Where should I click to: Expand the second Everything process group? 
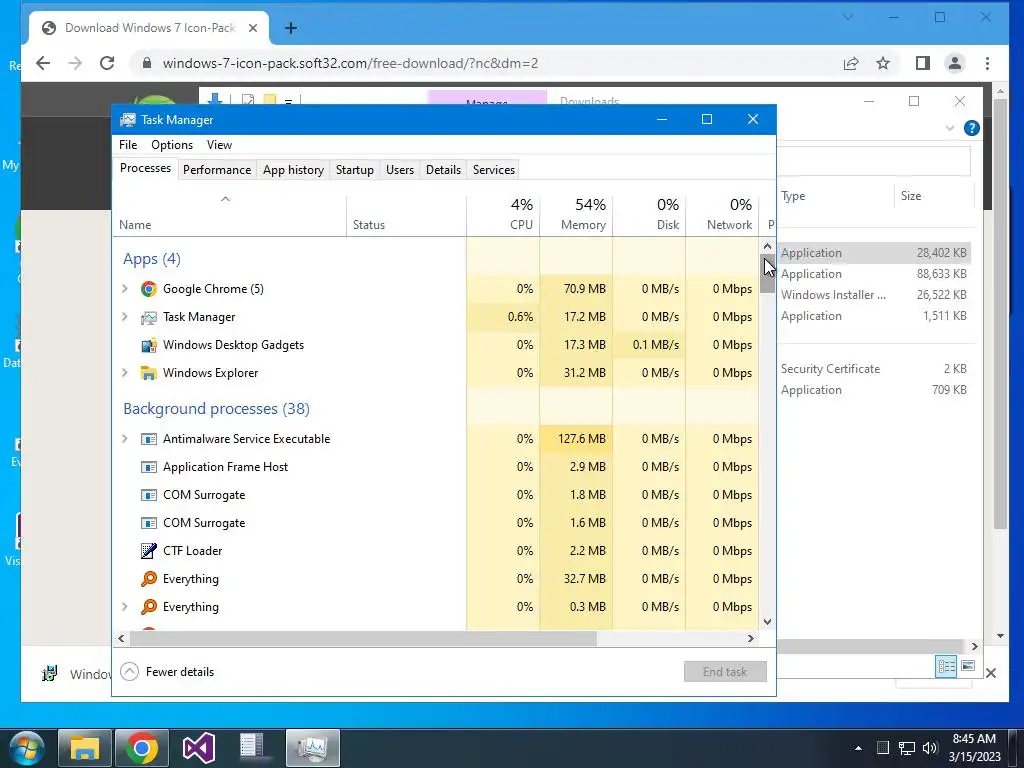click(125, 607)
